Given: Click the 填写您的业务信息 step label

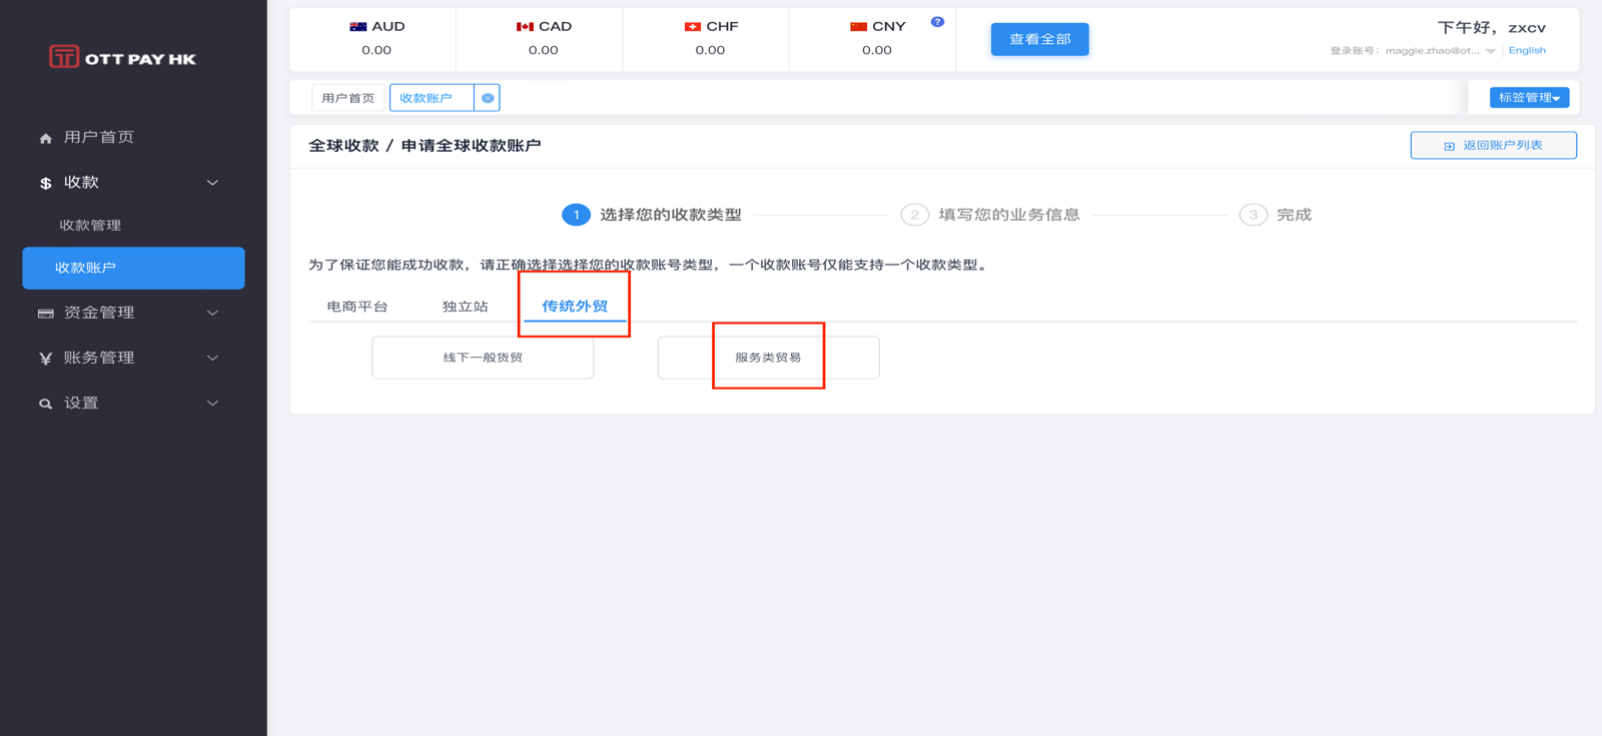Looking at the screenshot, I should pos(1009,215).
